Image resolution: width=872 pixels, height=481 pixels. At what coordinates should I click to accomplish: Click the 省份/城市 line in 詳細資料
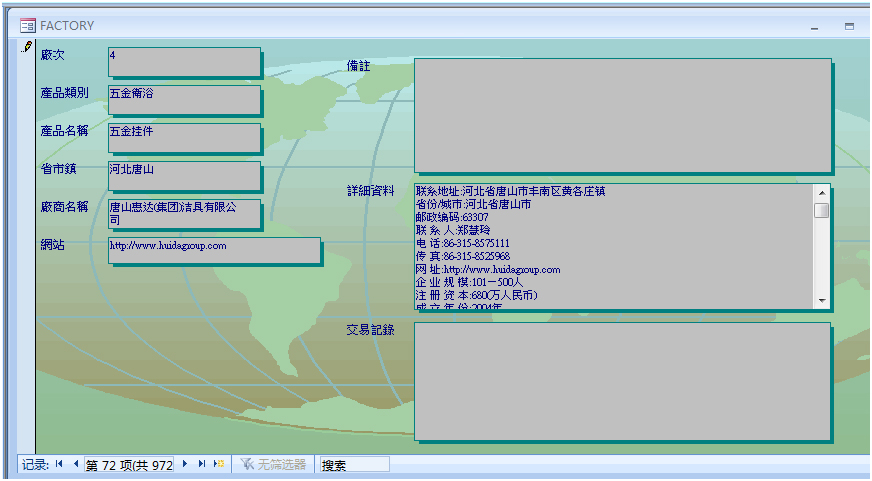[473, 204]
